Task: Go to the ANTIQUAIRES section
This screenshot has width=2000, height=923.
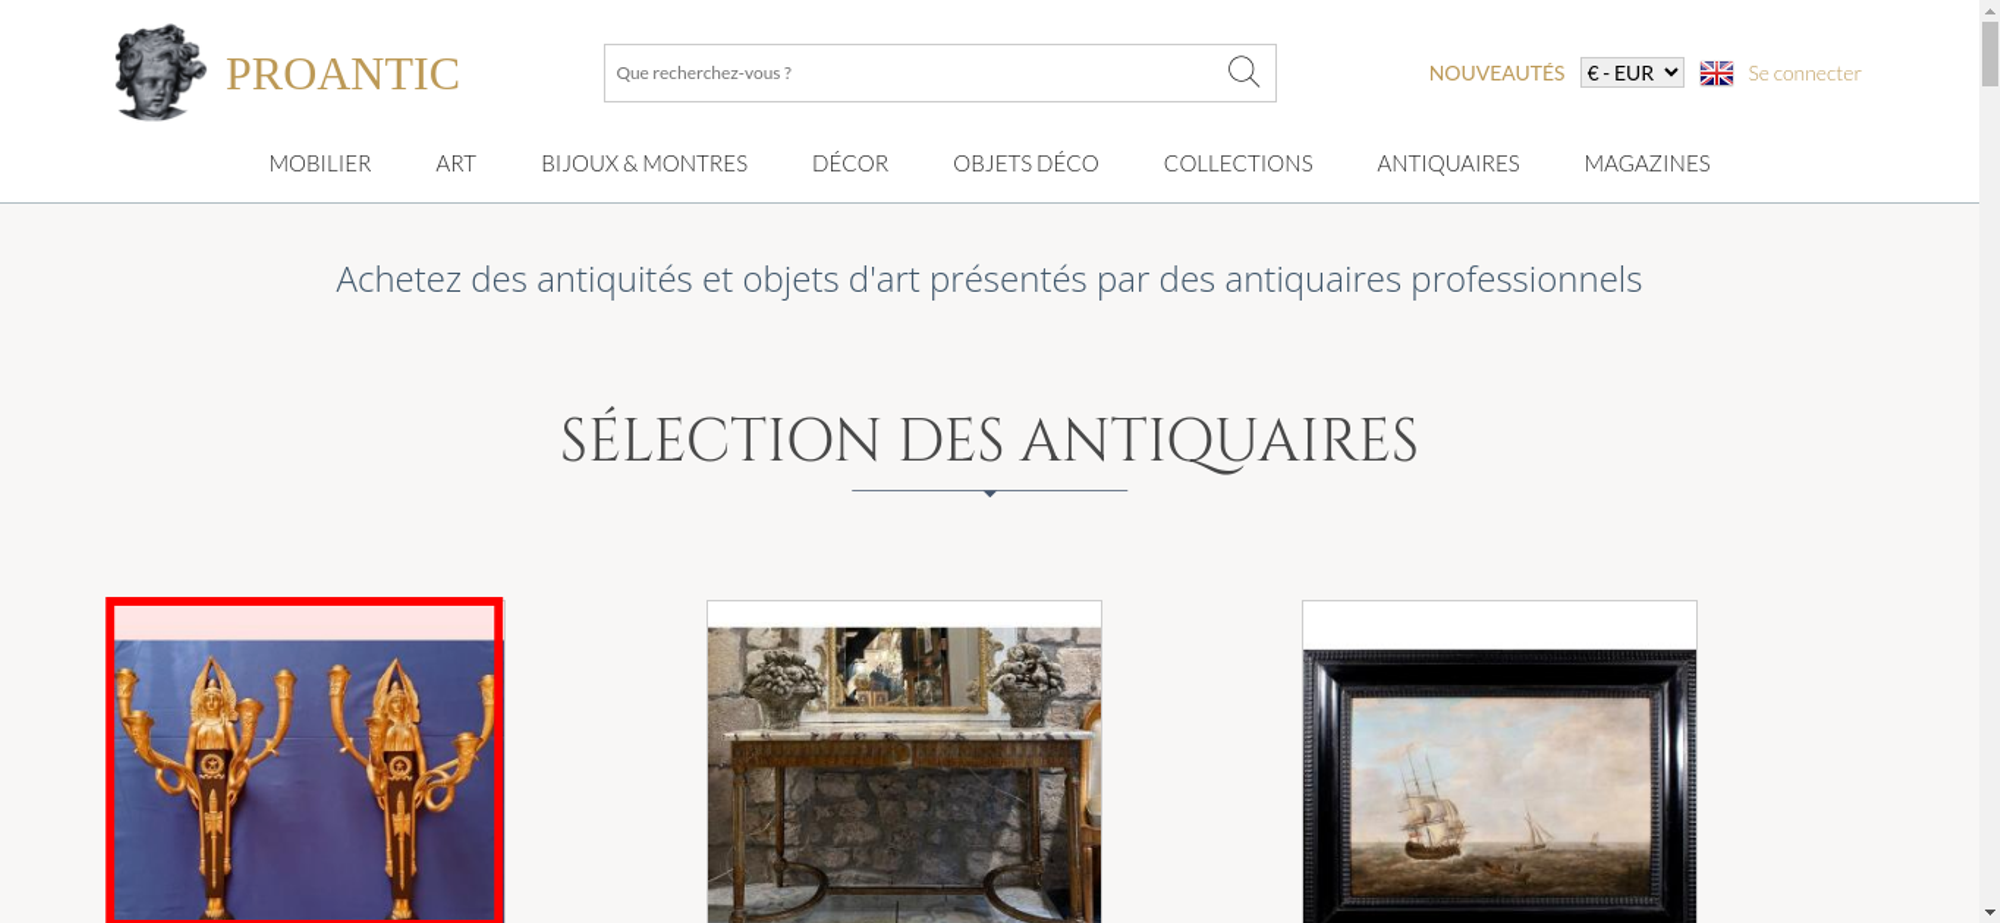Action: (x=1448, y=163)
